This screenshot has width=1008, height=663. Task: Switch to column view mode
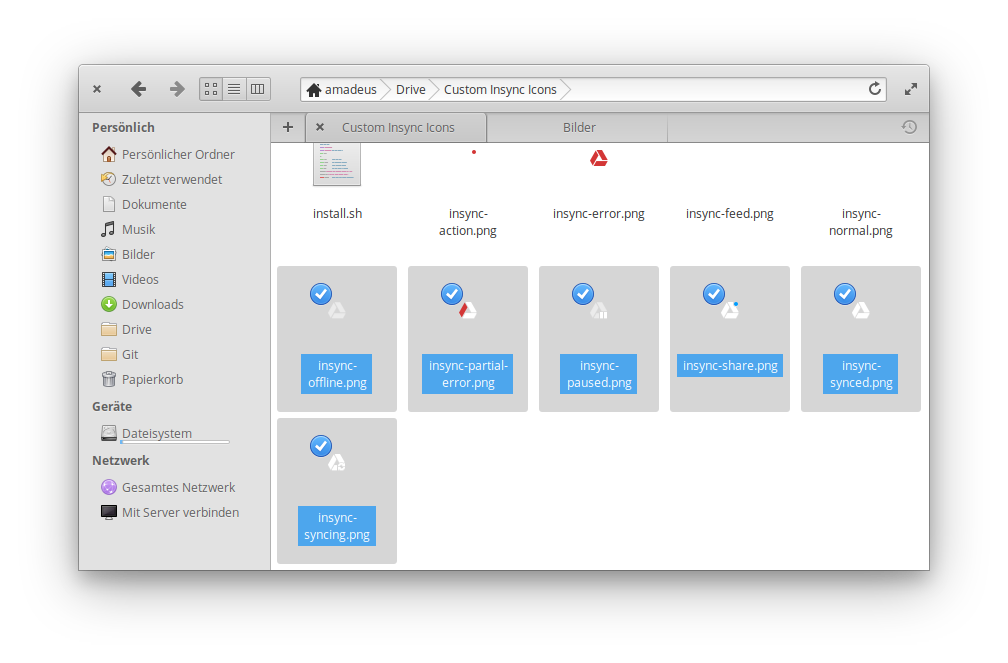(x=258, y=89)
